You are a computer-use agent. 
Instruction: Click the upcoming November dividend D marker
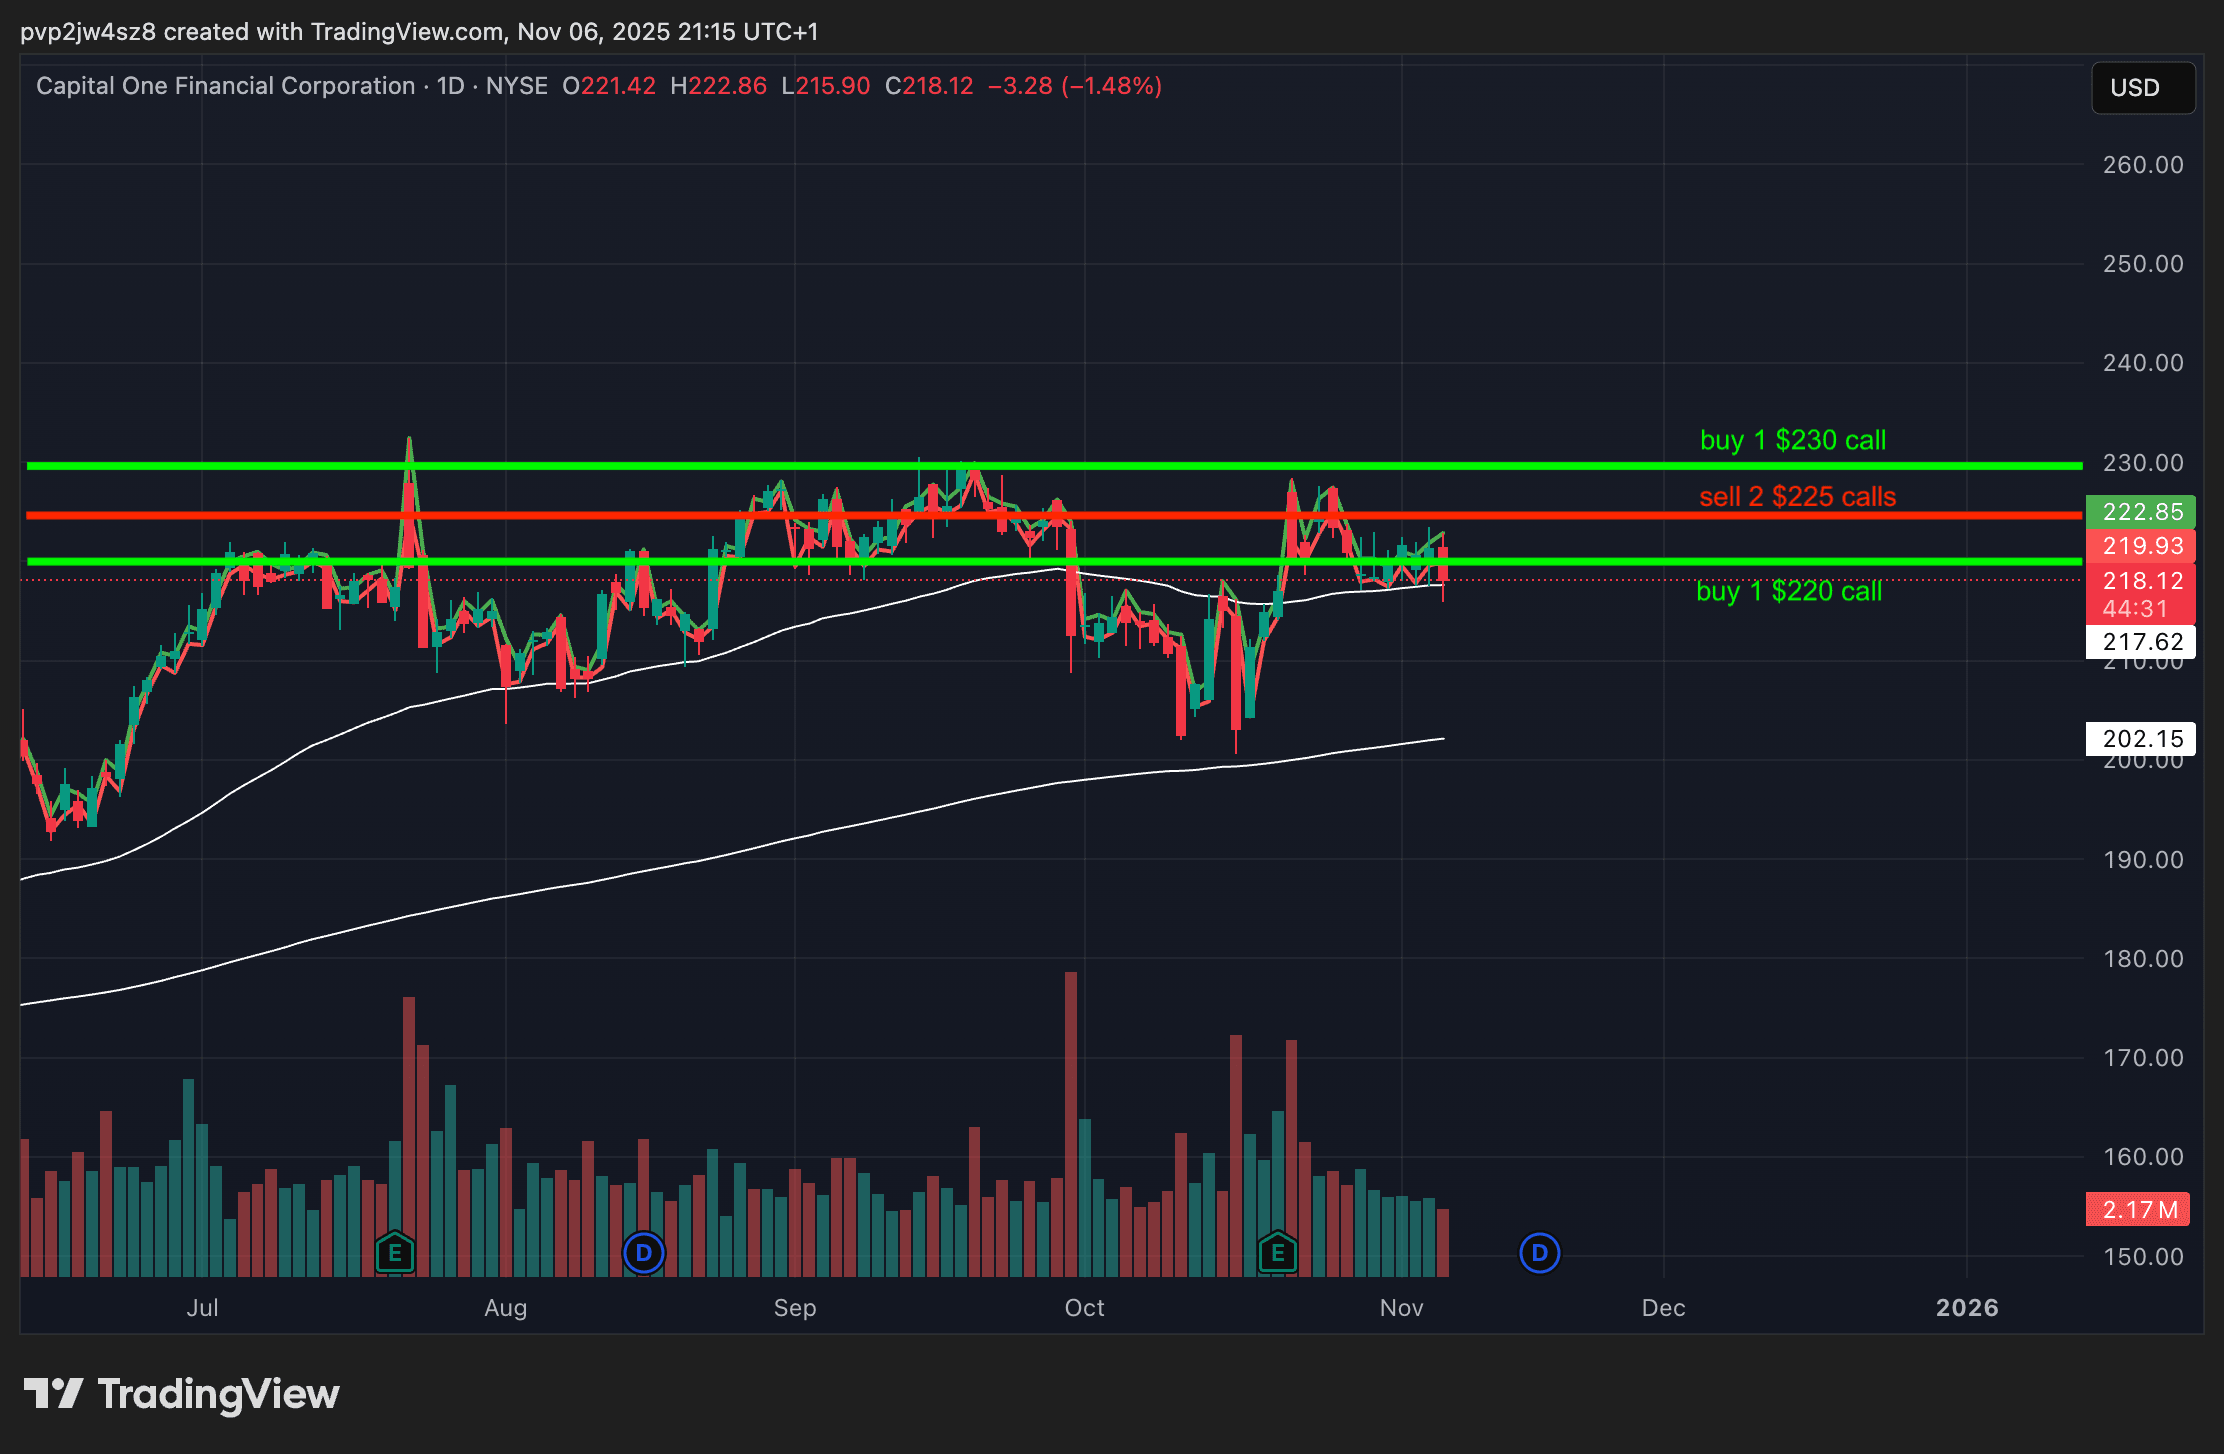click(1539, 1252)
